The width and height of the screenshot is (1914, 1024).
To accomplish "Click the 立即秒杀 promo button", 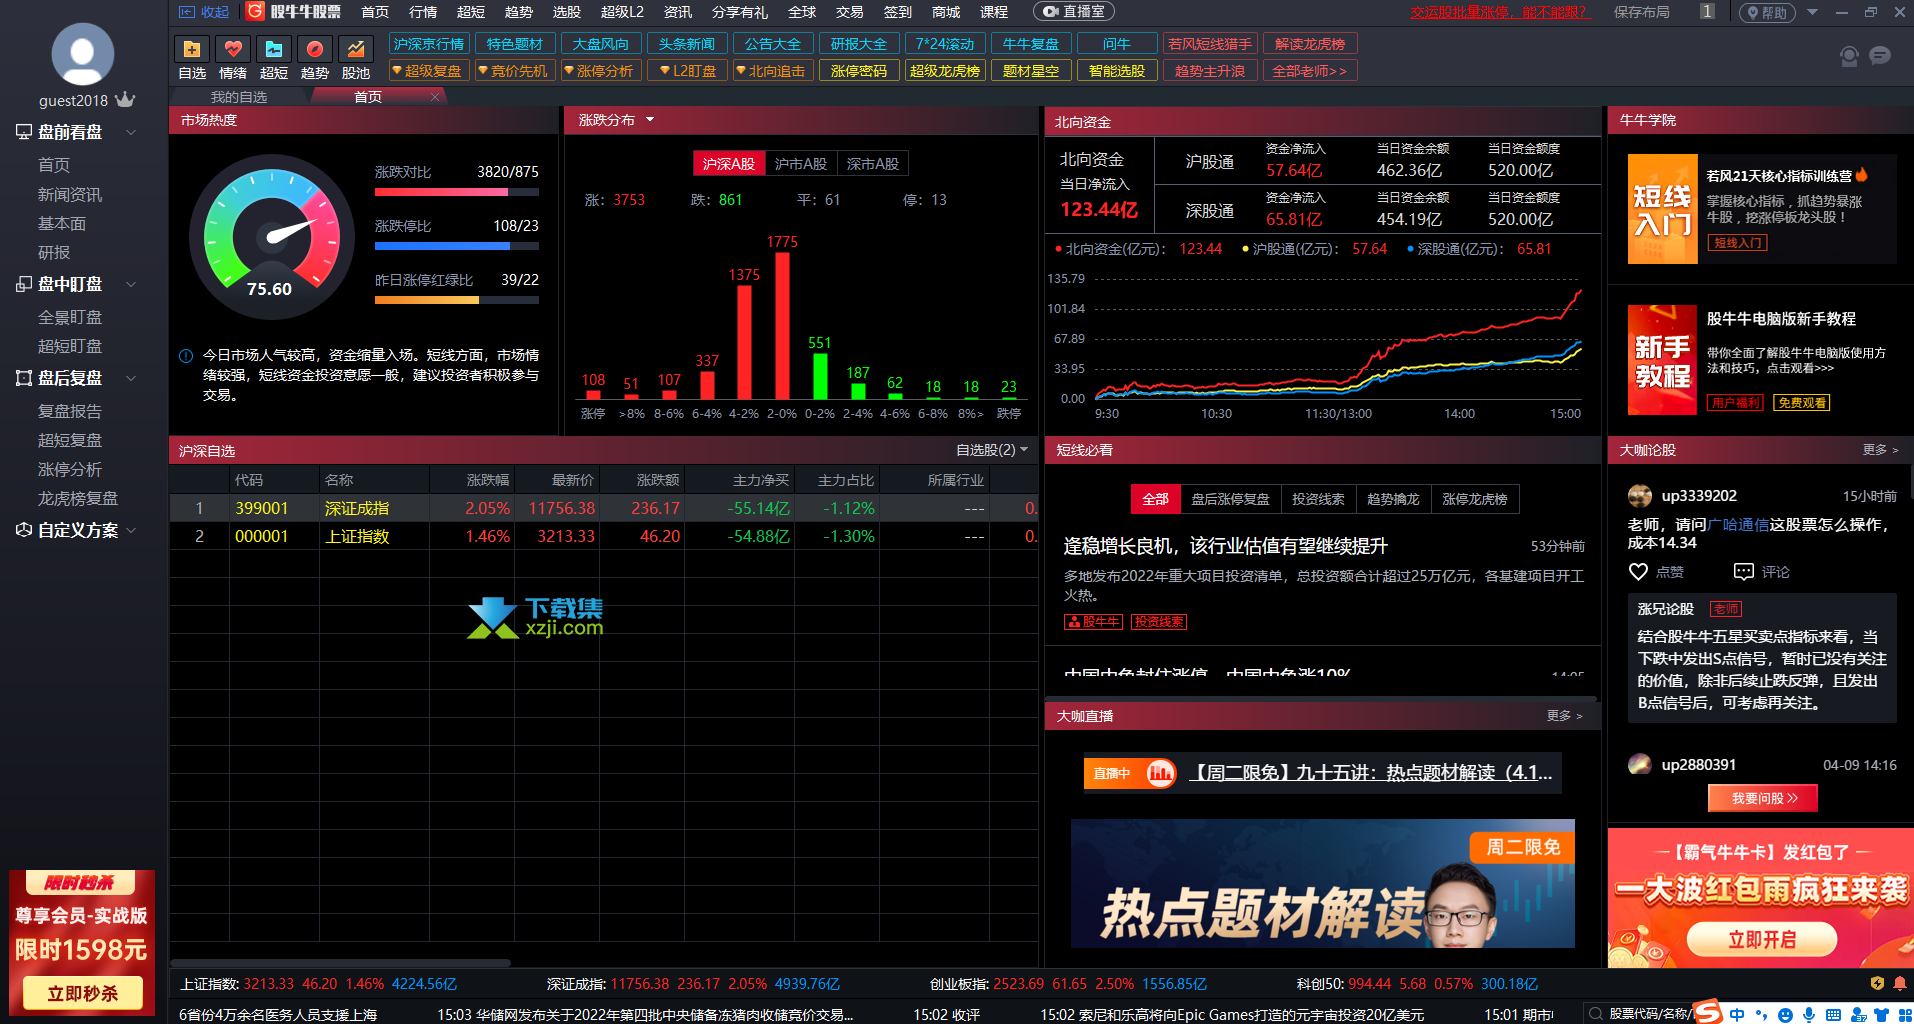I will (x=82, y=993).
